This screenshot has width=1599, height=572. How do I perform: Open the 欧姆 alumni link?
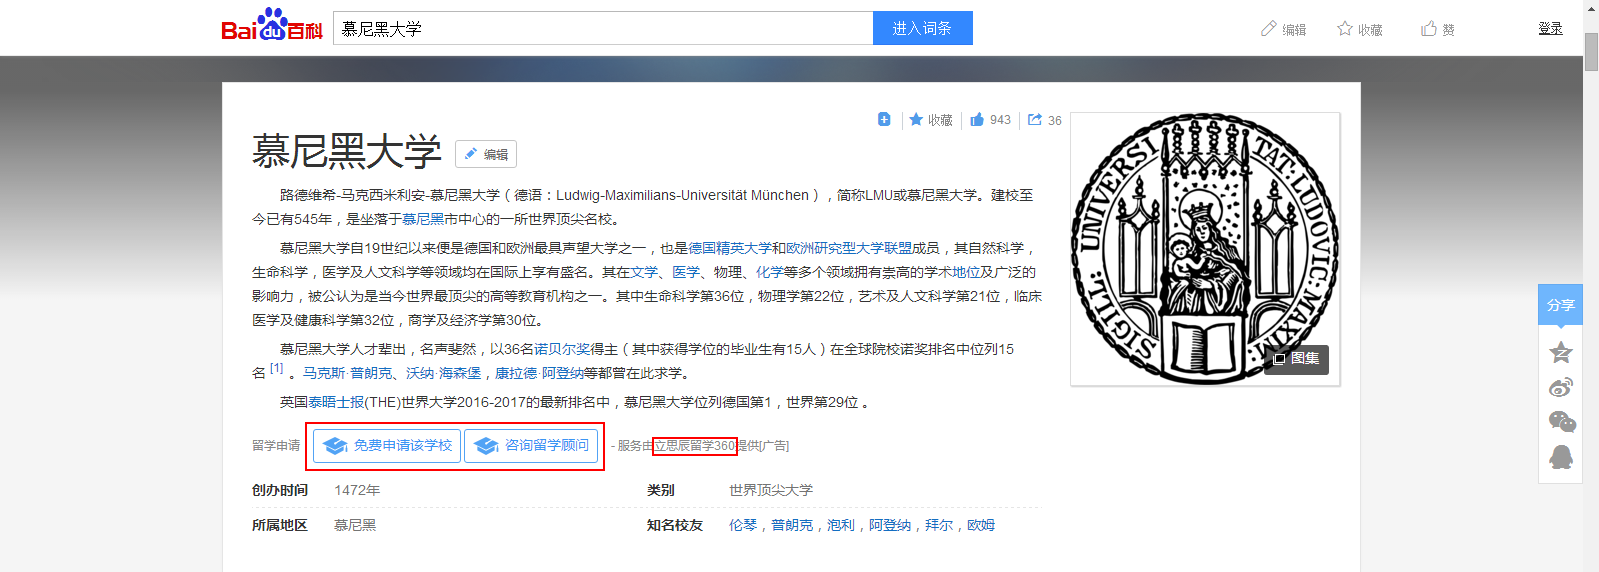981,525
